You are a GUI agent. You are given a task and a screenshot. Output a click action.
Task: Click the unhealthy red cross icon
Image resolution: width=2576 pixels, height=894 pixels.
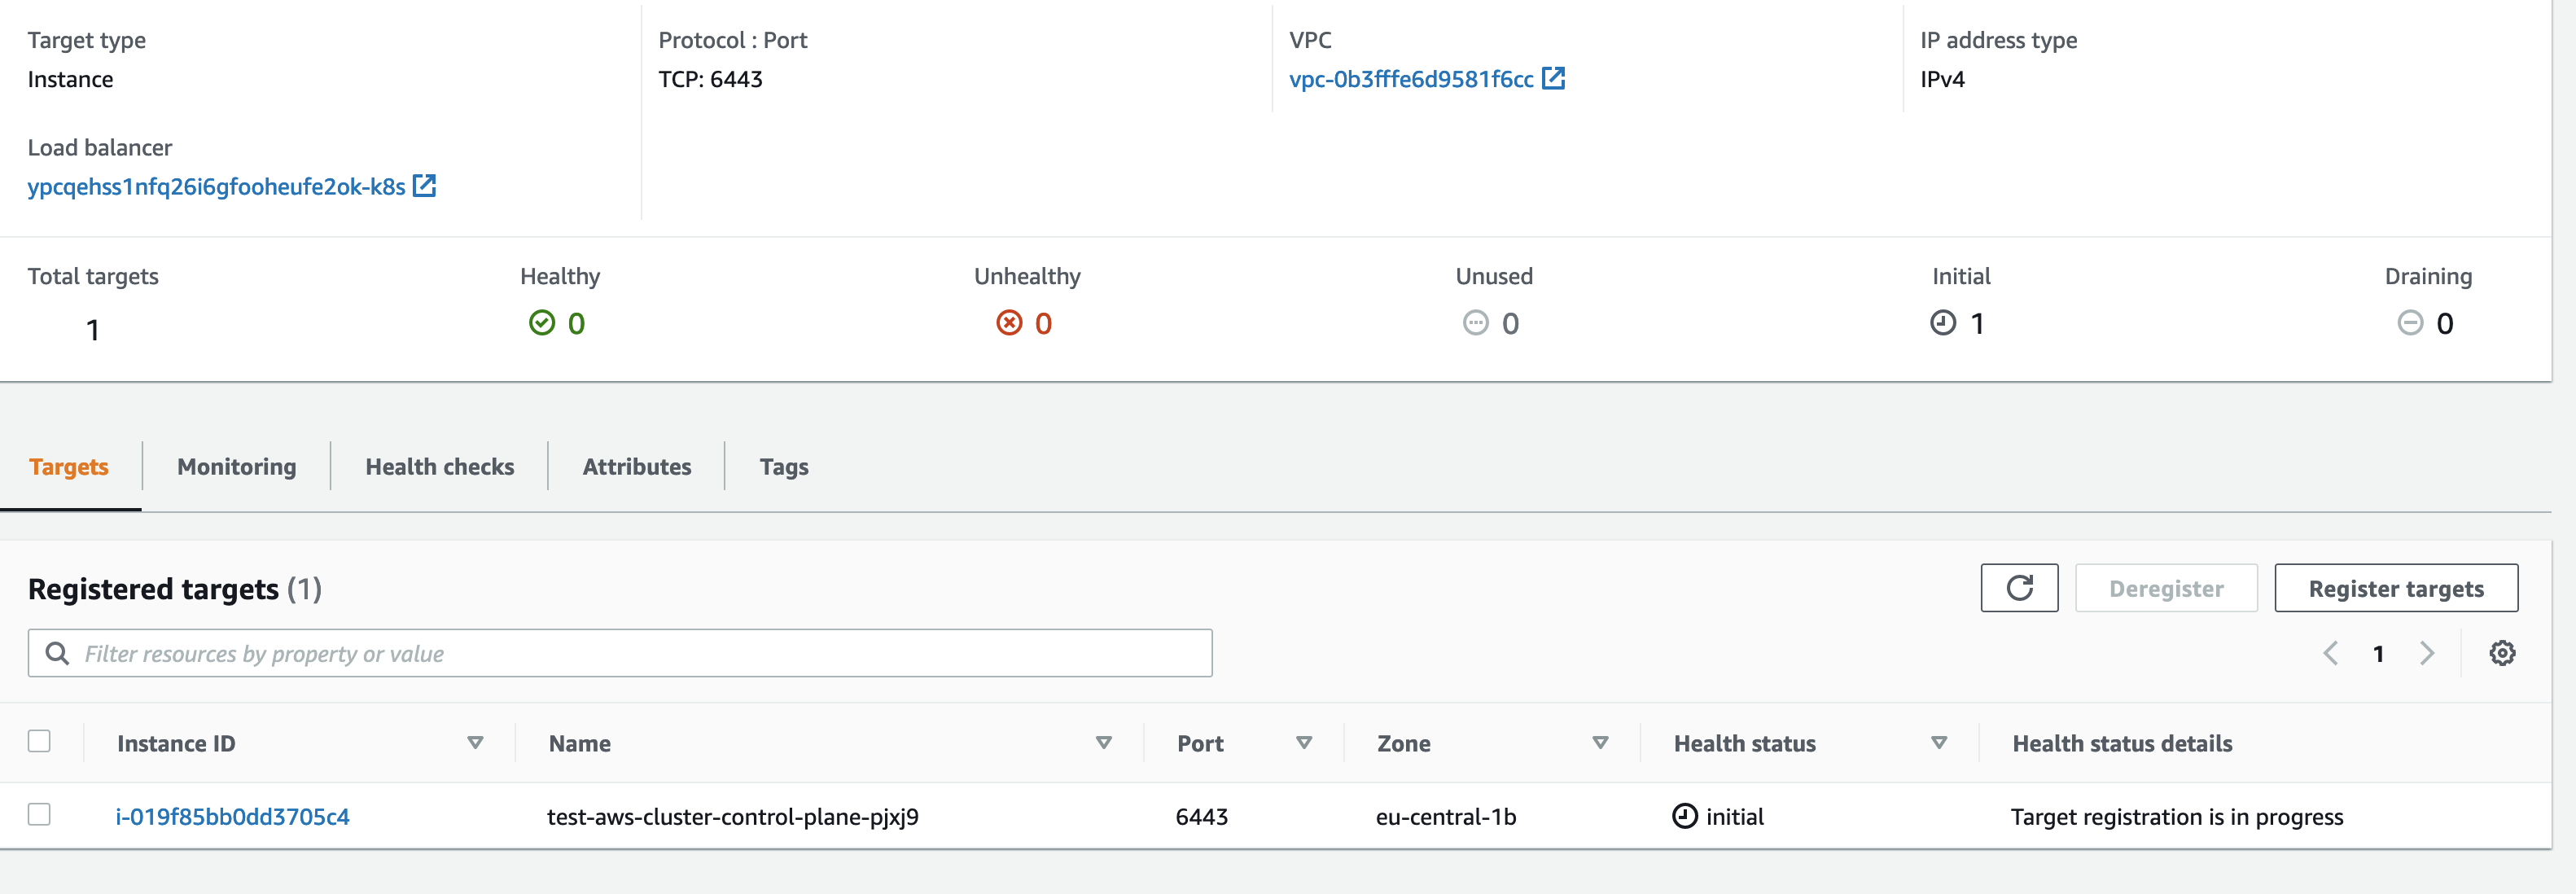[1008, 322]
